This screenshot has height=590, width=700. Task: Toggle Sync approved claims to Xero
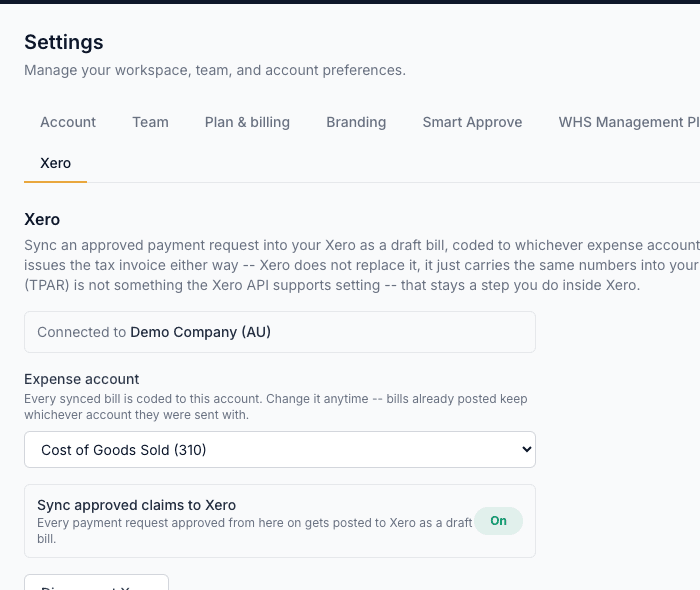(x=498, y=521)
